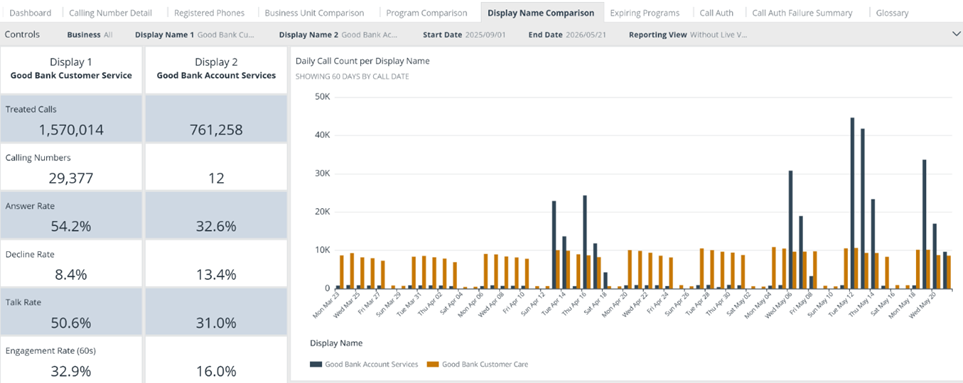Viewport: 963px width, 383px height.
Task: Select the Display Name Comparison tab
Action: pyautogui.click(x=541, y=12)
